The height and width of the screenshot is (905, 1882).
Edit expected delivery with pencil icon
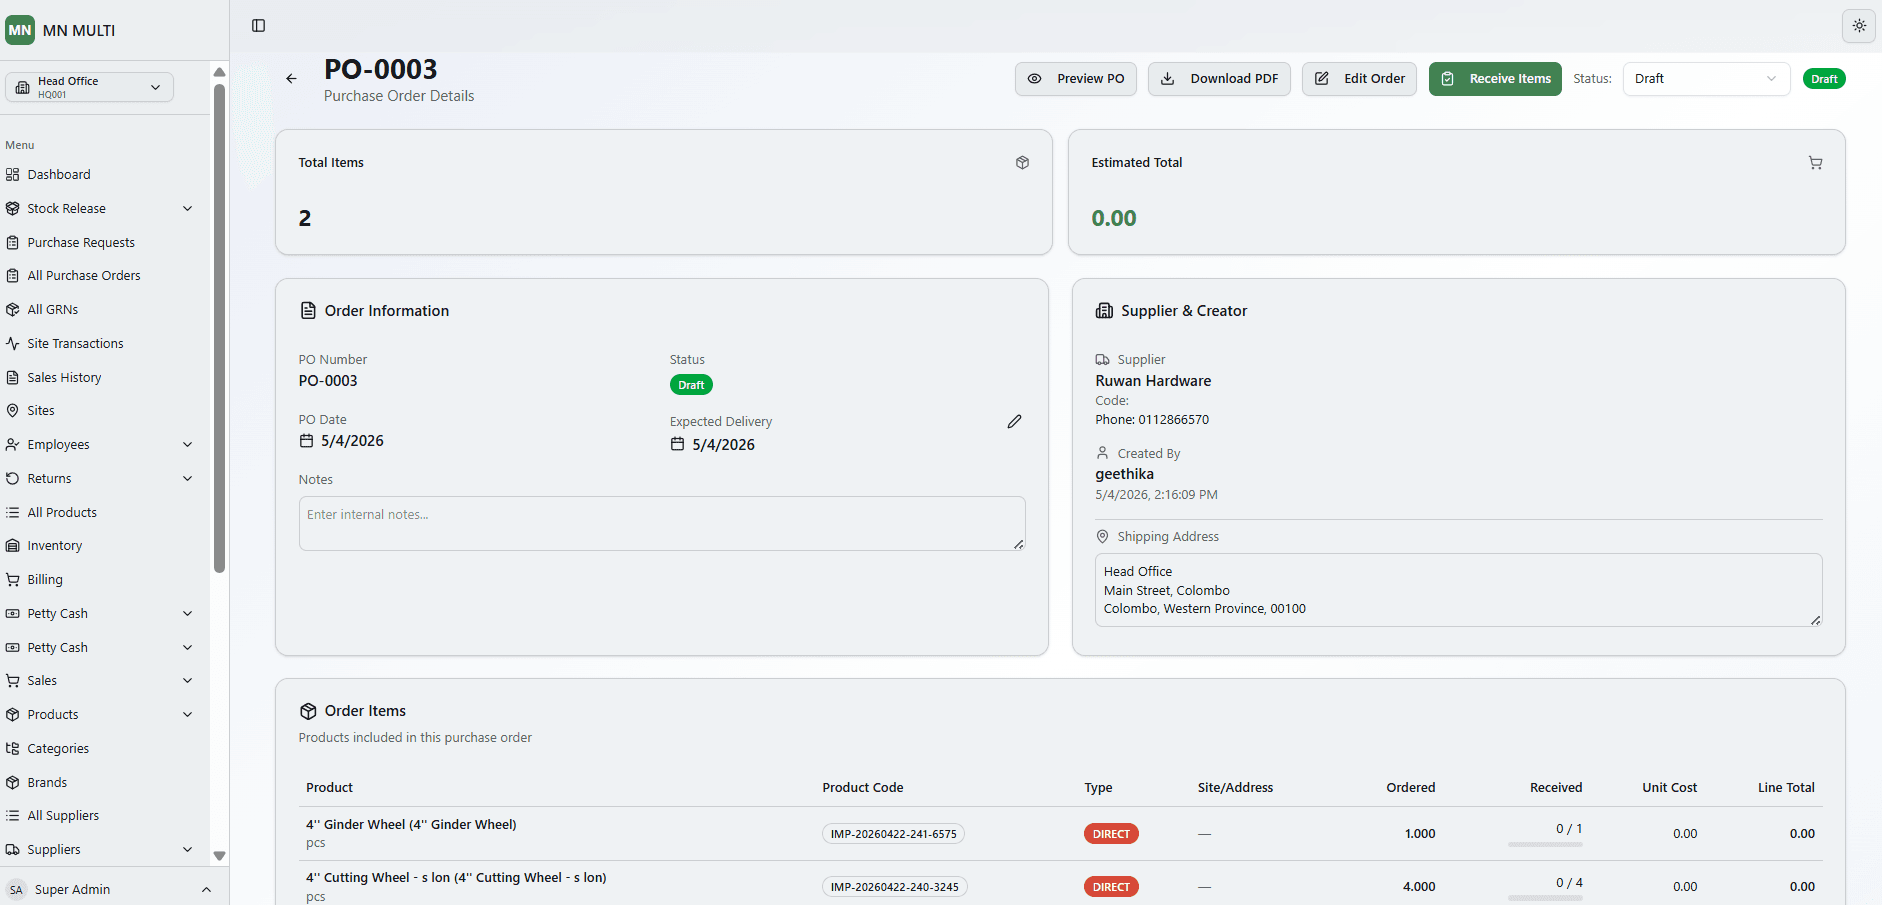click(1014, 422)
